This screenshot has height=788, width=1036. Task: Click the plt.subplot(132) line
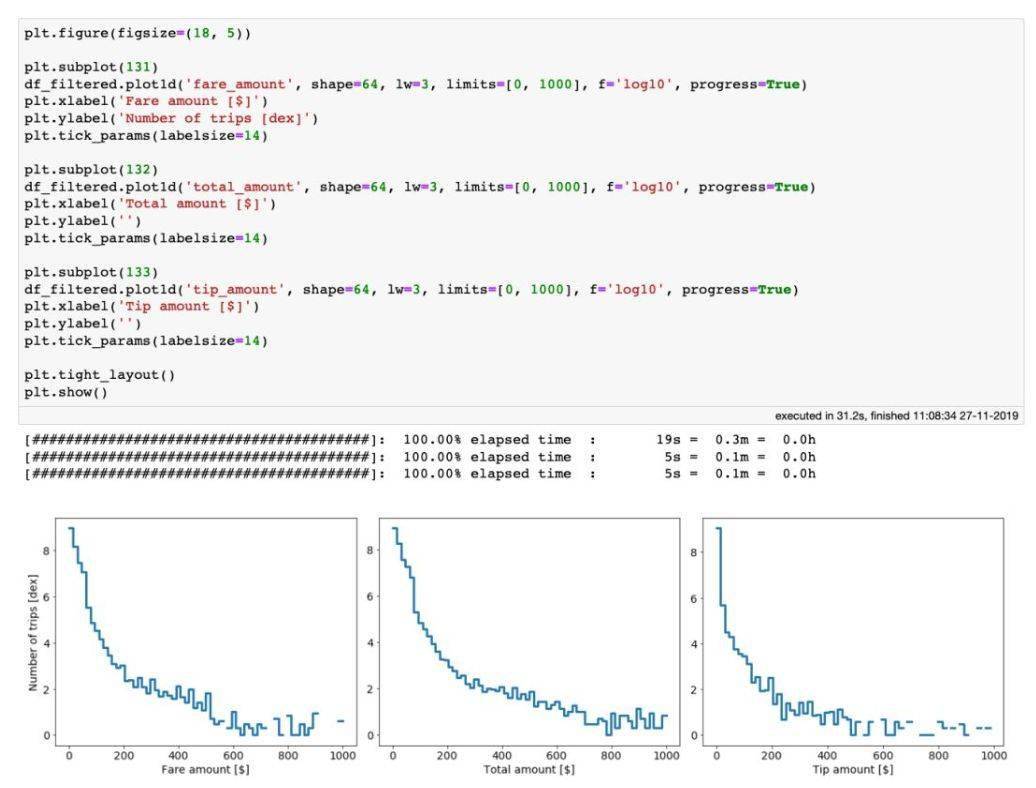click(x=91, y=170)
